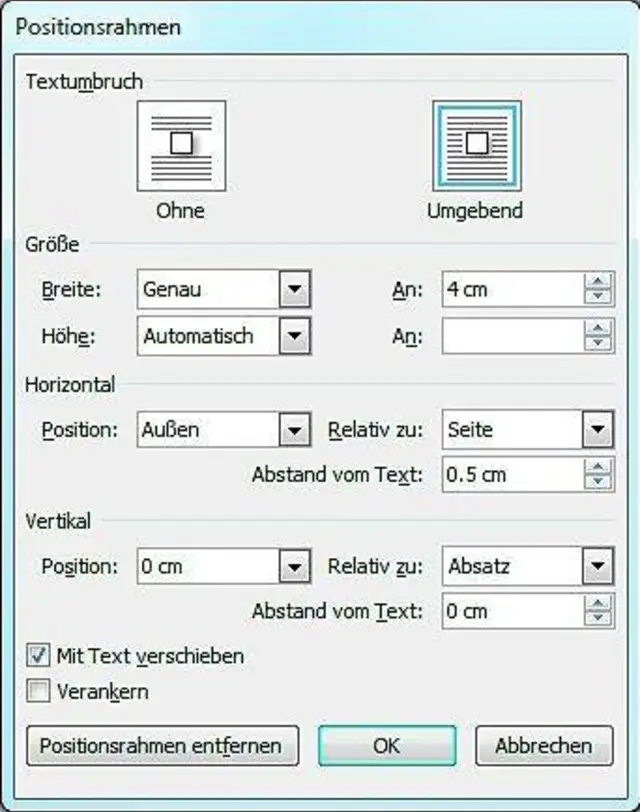This screenshot has width=640, height=812.
Task: Decrease vertical Abstand vom Text spinner
Action: [x=598, y=617]
